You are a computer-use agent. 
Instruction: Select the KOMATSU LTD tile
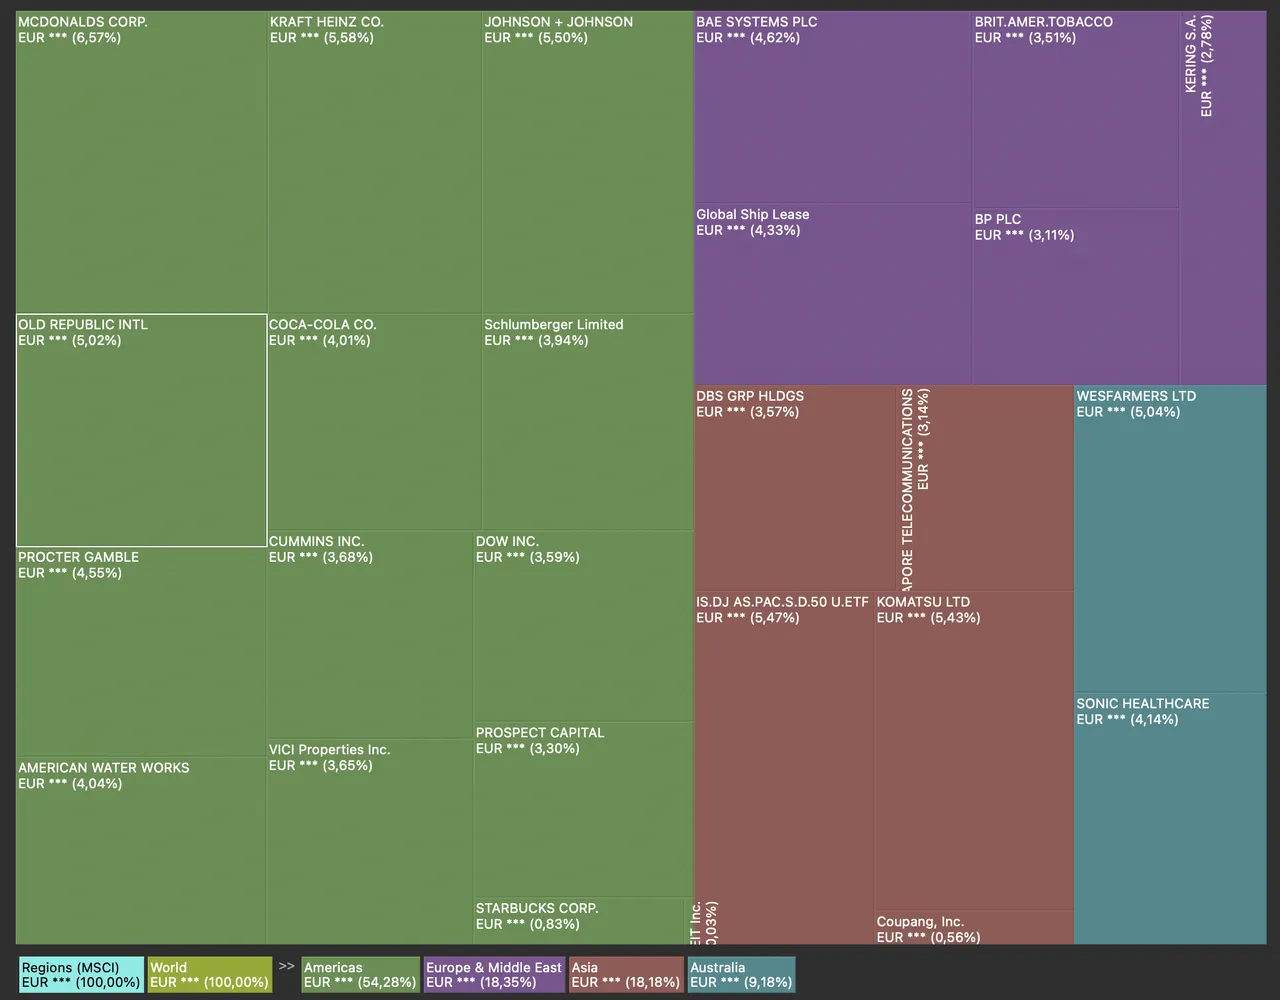(974, 750)
